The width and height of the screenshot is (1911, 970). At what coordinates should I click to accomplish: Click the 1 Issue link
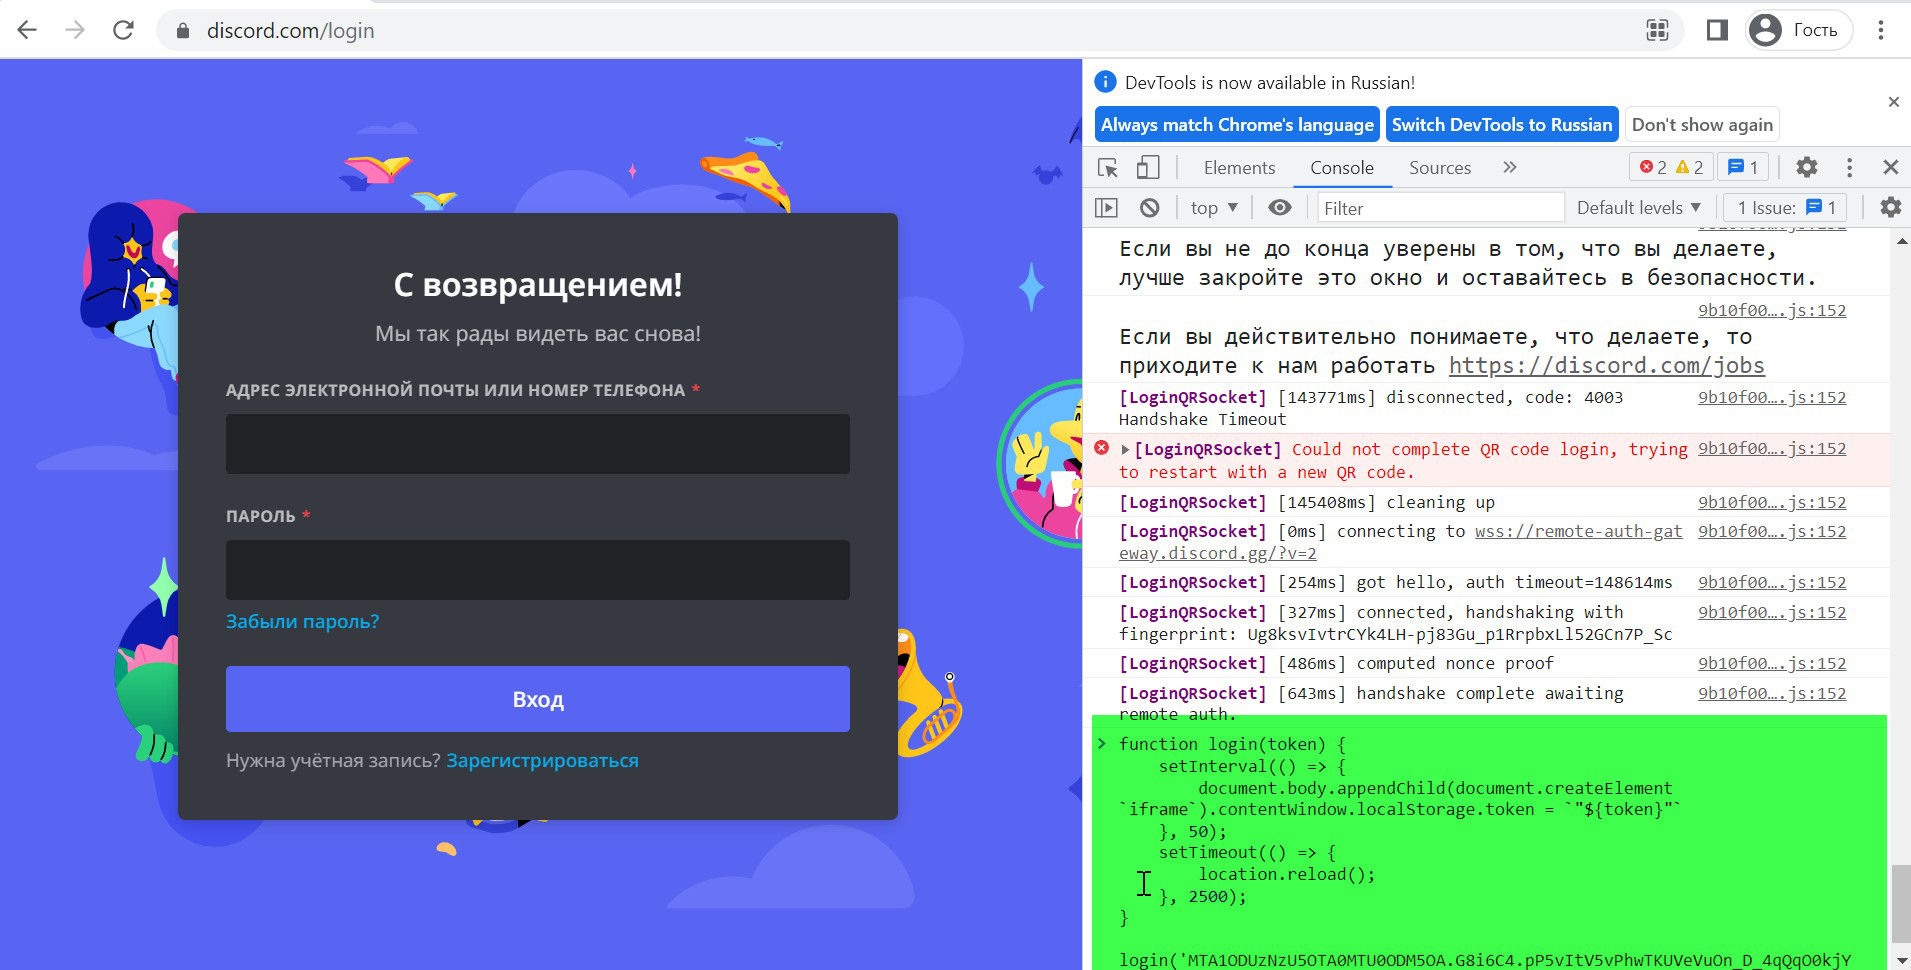point(1787,208)
